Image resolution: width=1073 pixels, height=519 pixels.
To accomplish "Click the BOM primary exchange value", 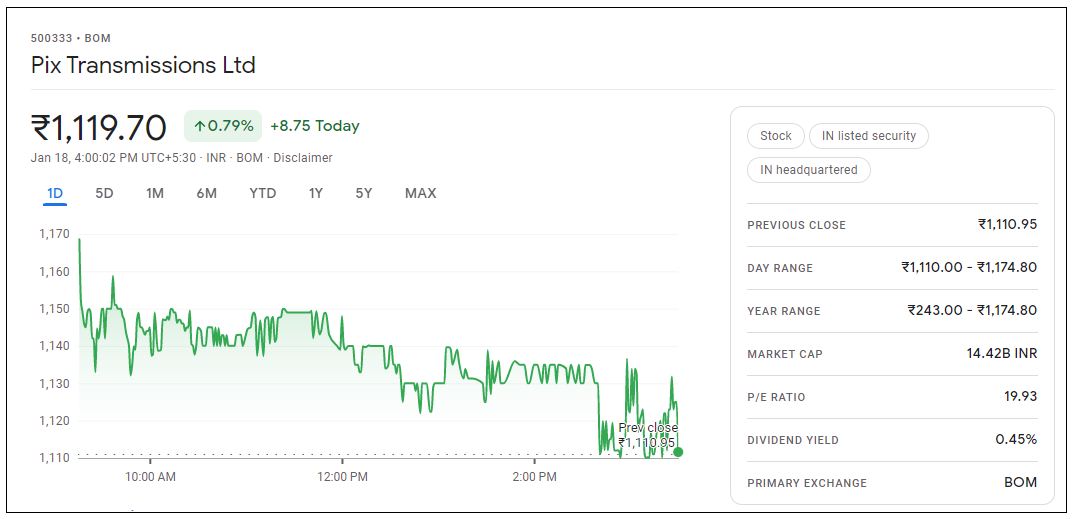I will tap(1020, 482).
